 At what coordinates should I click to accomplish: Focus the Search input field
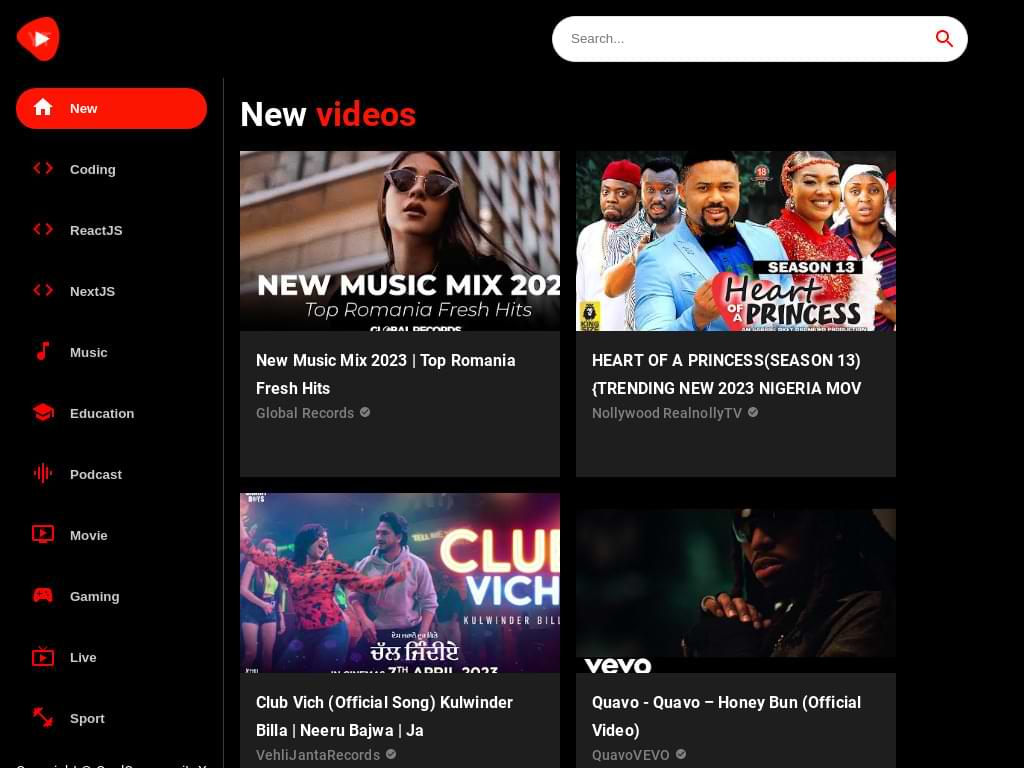[x=748, y=39]
